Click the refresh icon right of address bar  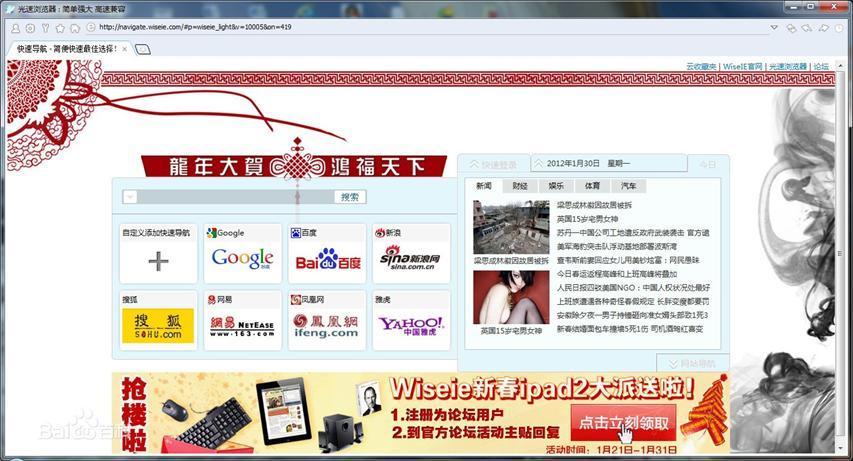coord(792,28)
